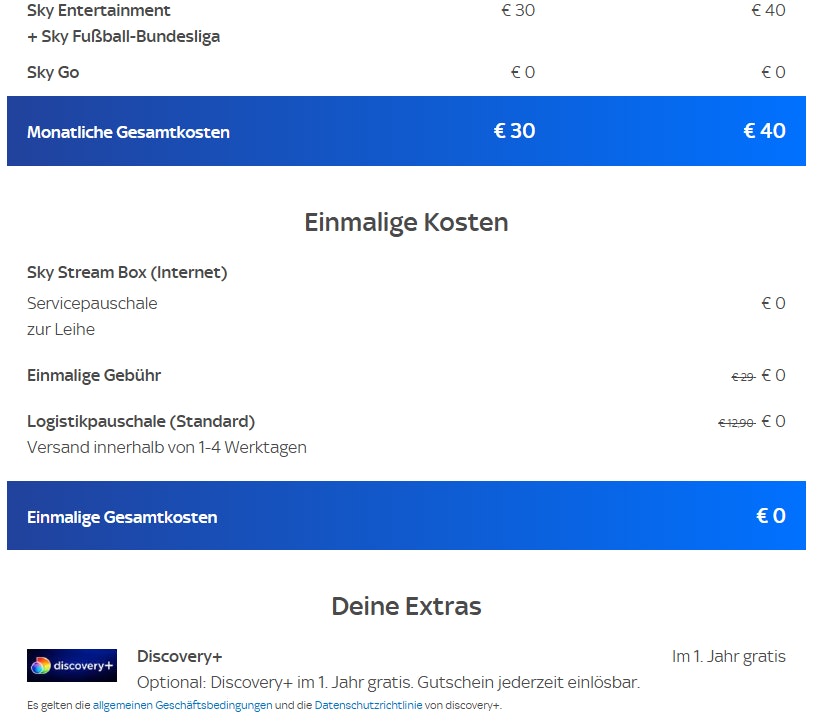
Task: Select the € 30 total in the Monatliche Gesamtkosten bar
Action: [x=514, y=131]
